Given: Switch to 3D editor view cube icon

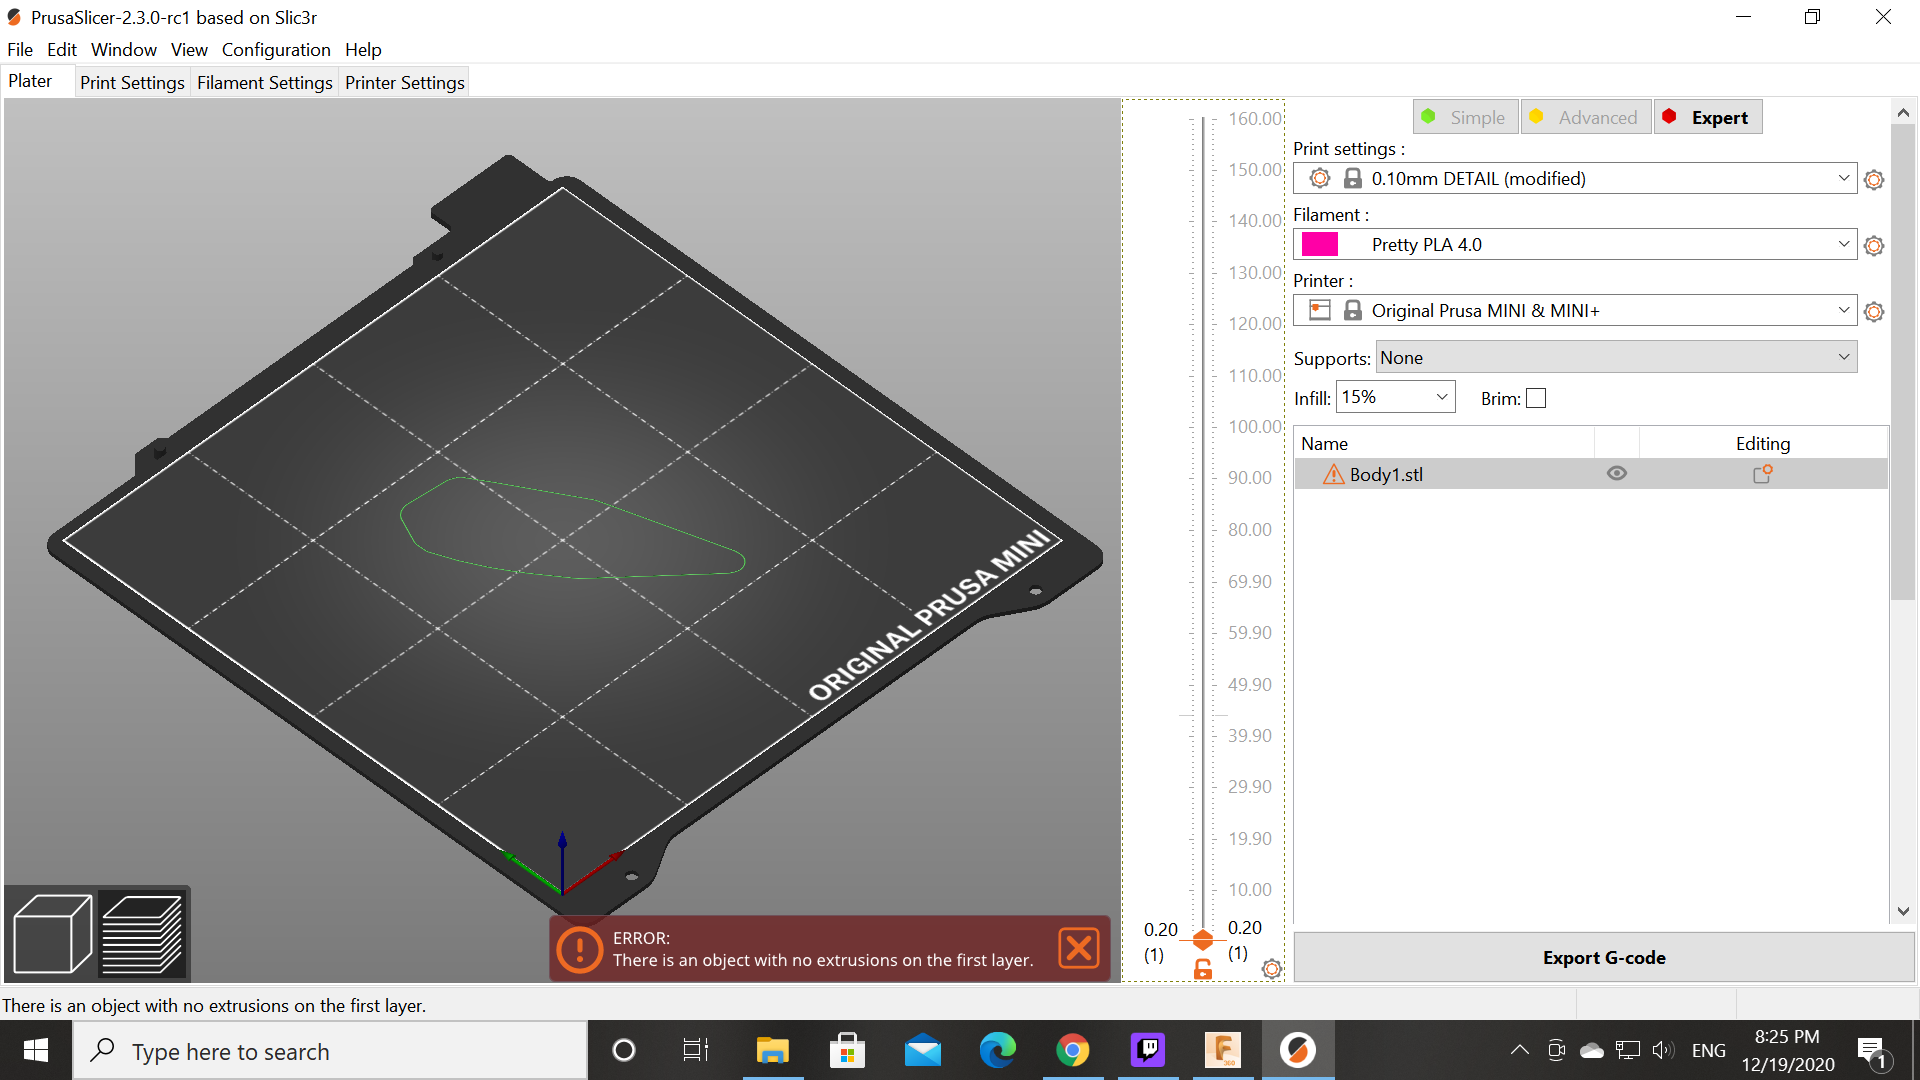Looking at the screenshot, I should (x=52, y=935).
